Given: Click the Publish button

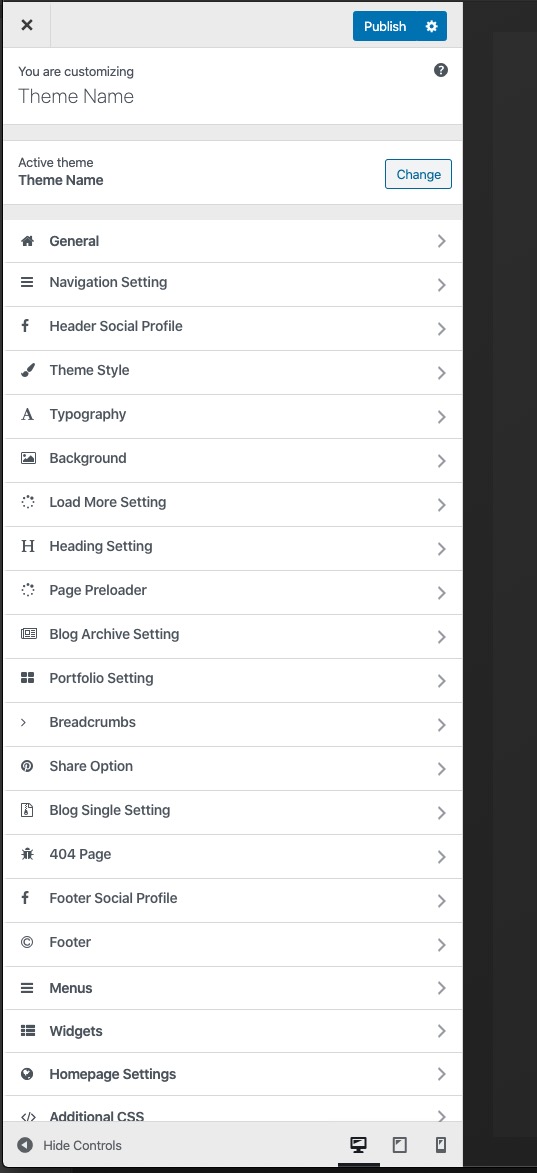Looking at the screenshot, I should [385, 26].
